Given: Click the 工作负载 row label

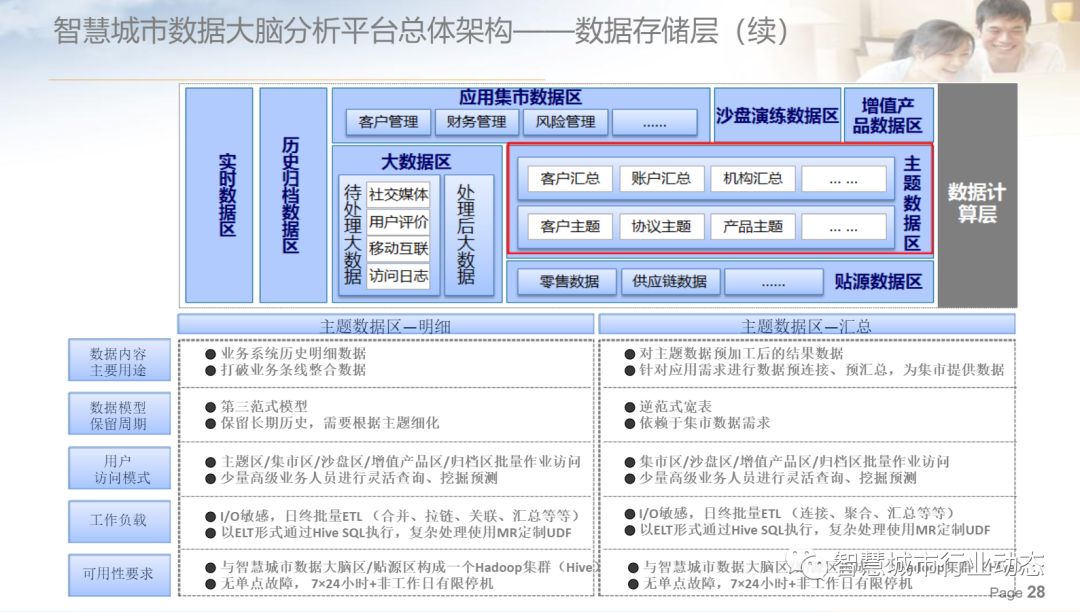Looking at the screenshot, I should 118,520.
